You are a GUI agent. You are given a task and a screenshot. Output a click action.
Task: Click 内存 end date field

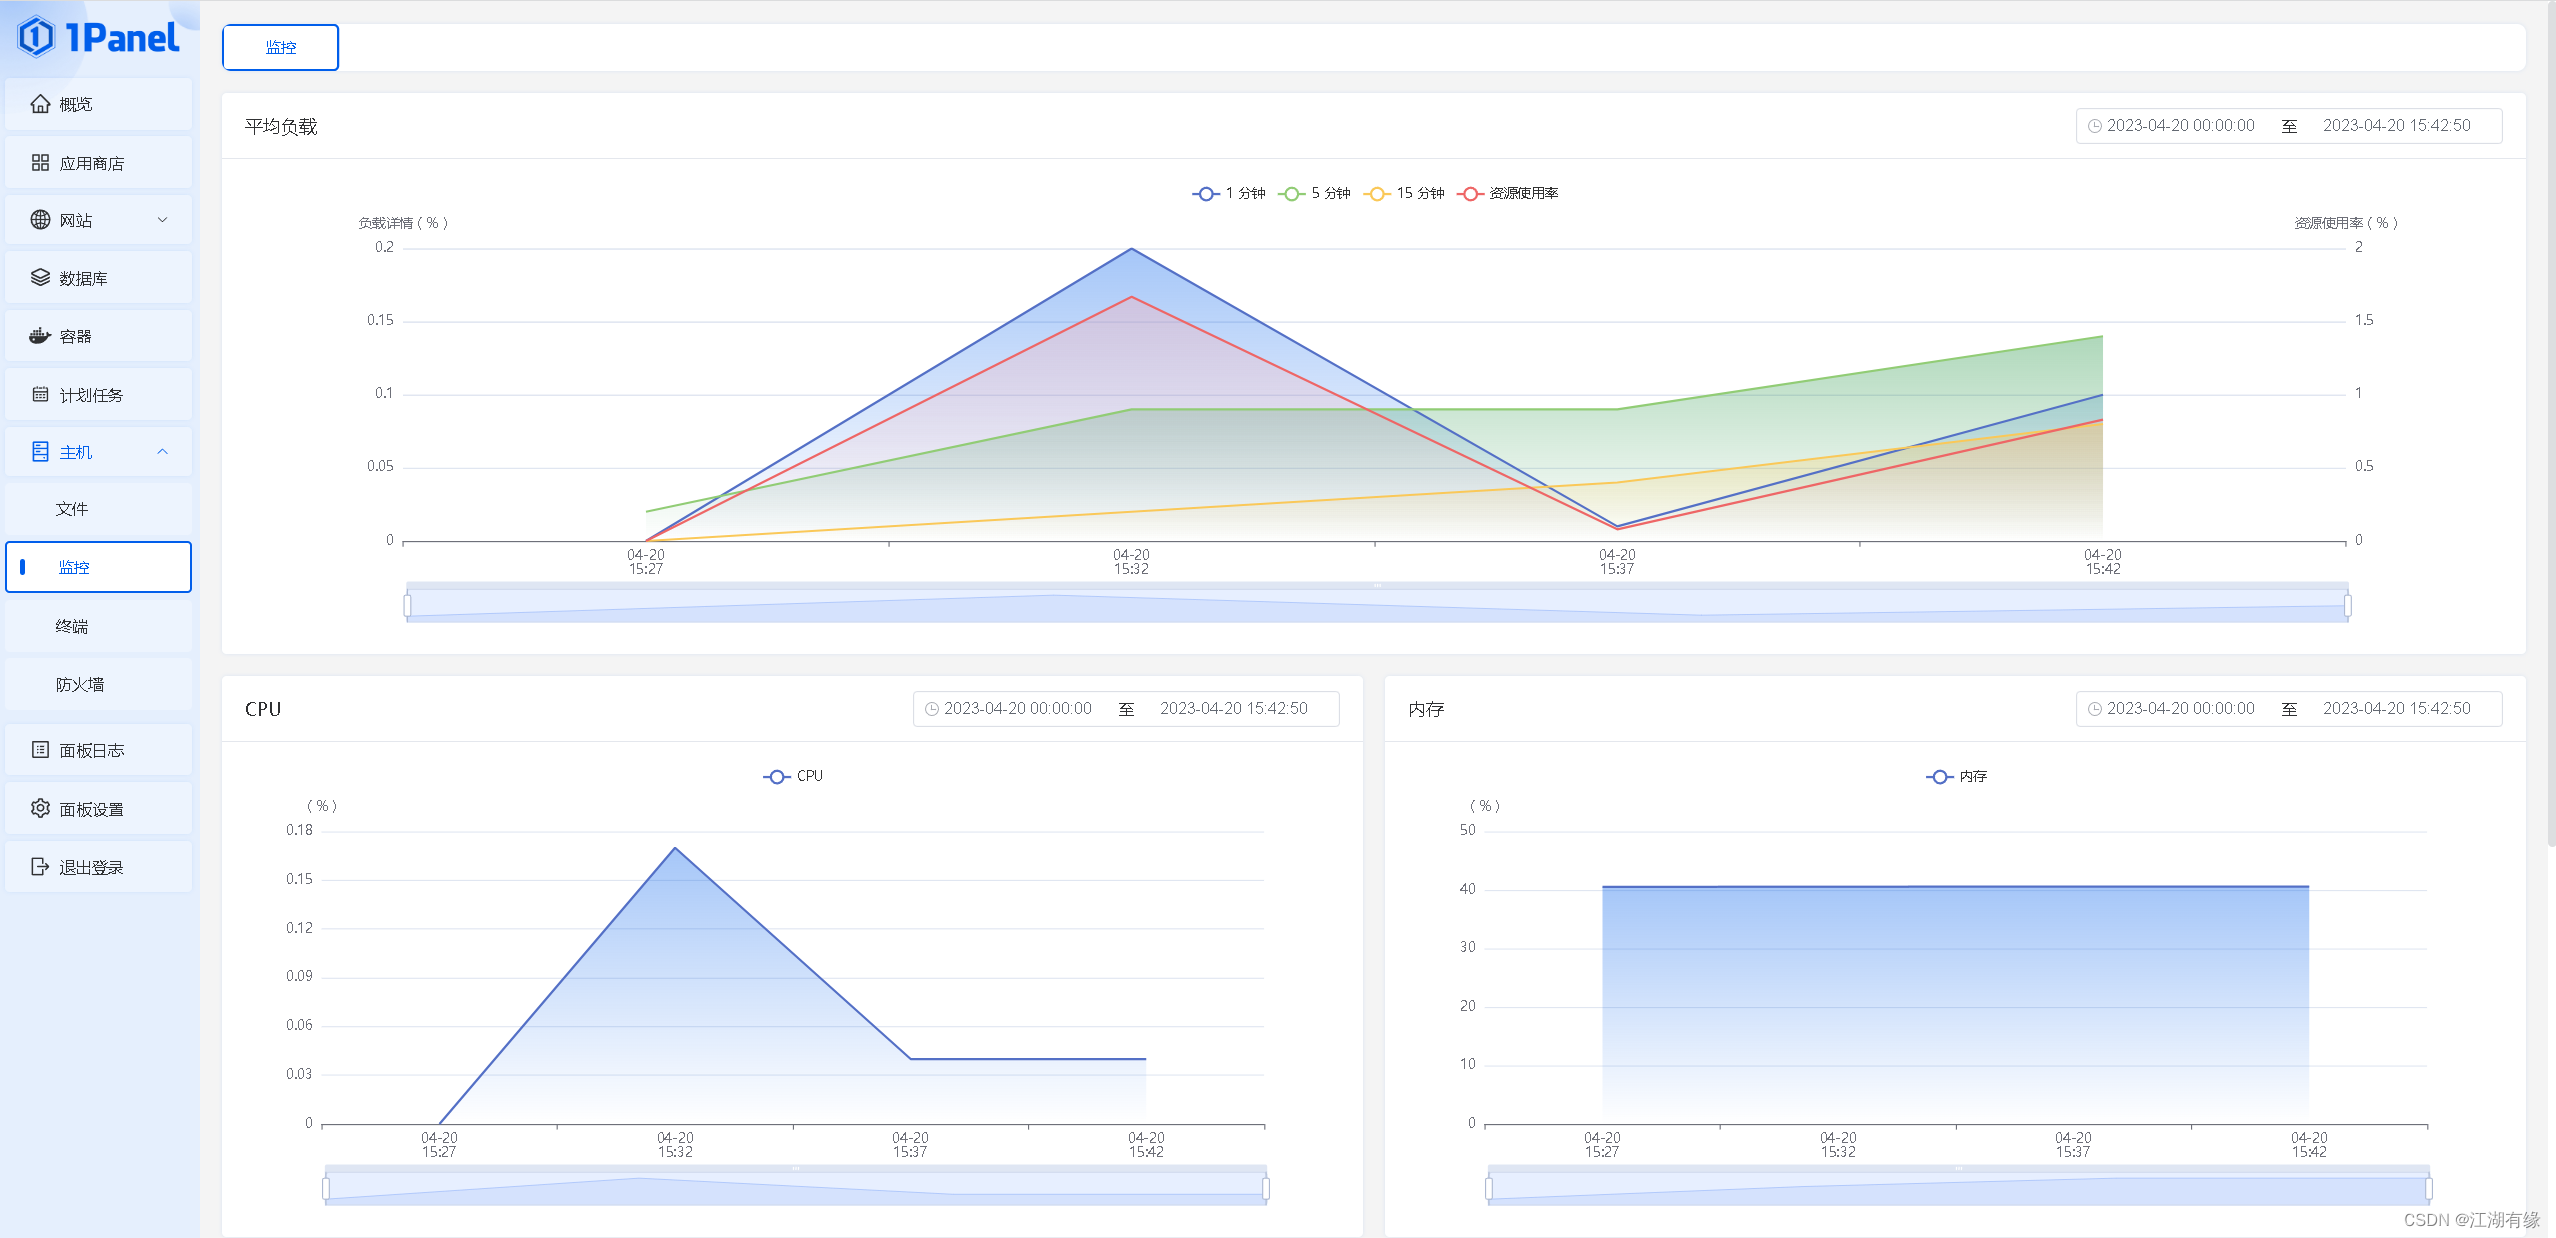(2396, 709)
